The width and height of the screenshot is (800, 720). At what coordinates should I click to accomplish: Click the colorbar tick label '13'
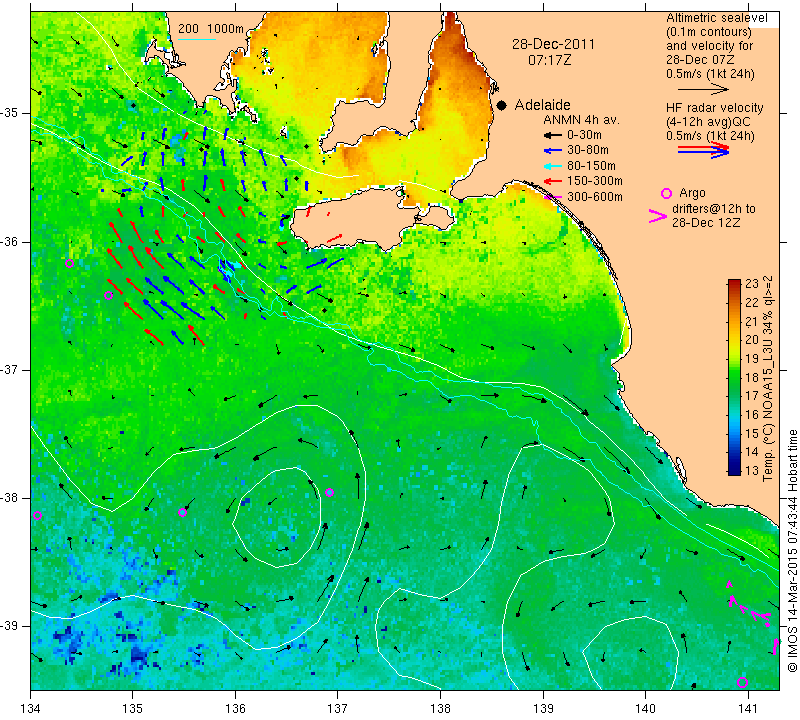tap(752, 470)
